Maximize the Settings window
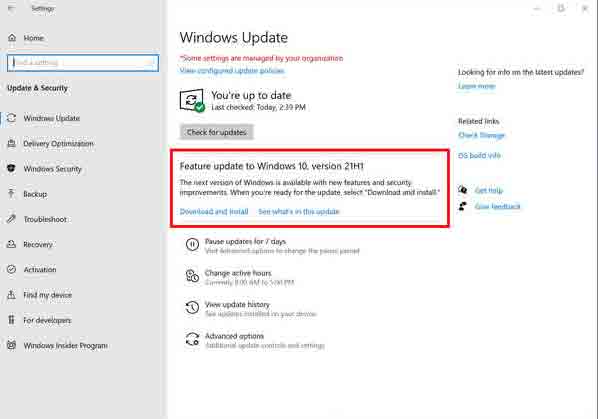 pos(561,8)
